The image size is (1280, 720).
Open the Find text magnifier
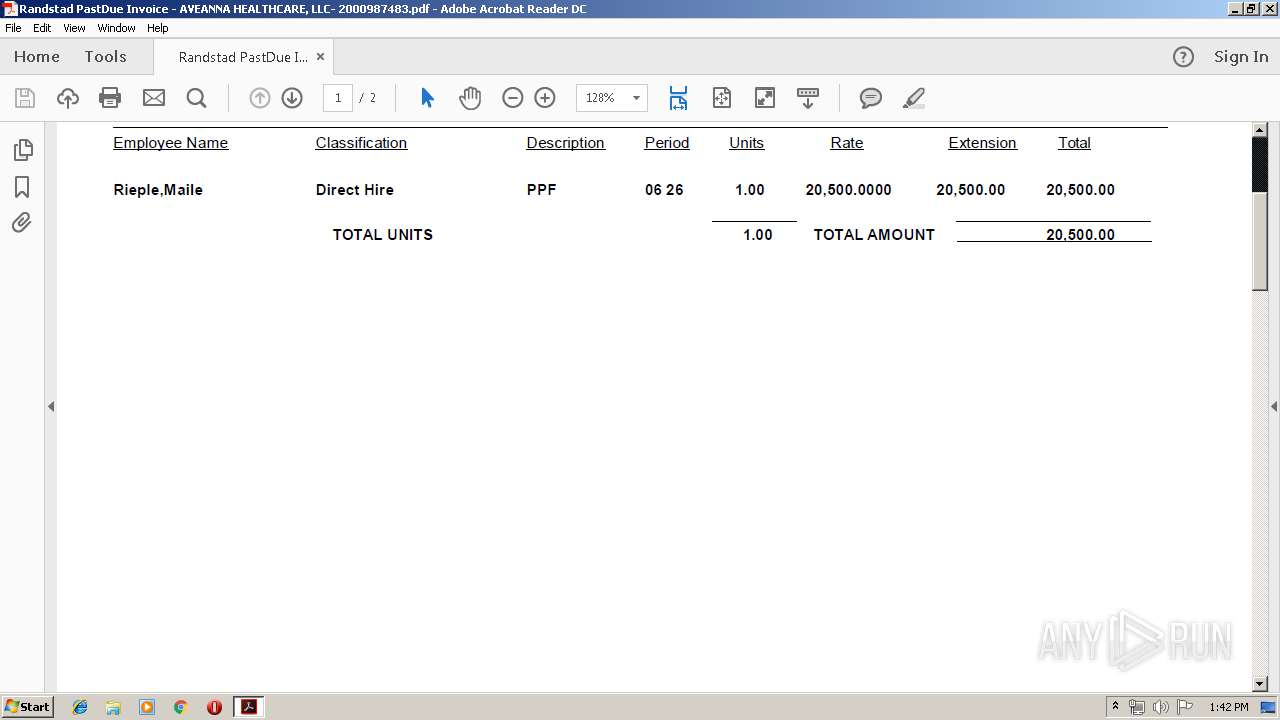[x=197, y=98]
